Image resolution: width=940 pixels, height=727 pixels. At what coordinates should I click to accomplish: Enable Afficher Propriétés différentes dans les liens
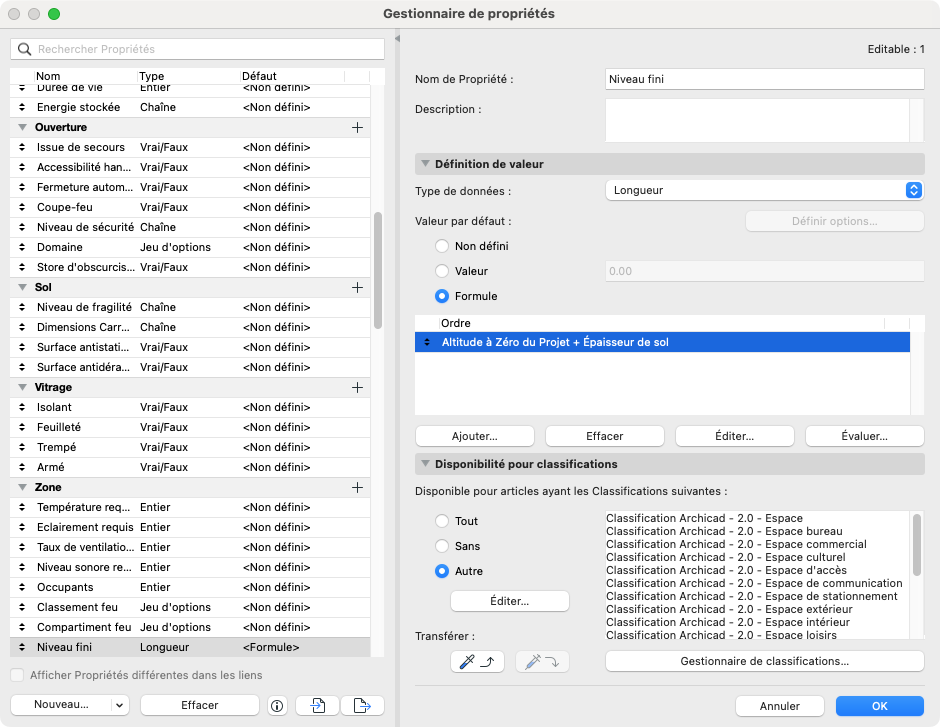coord(17,675)
